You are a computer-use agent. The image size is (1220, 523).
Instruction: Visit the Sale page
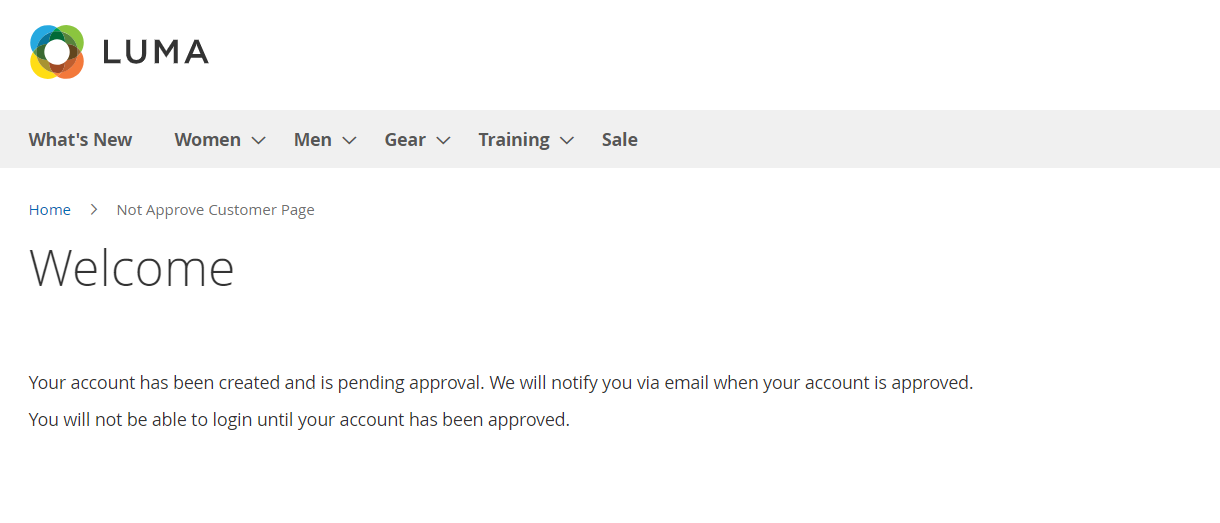point(619,140)
